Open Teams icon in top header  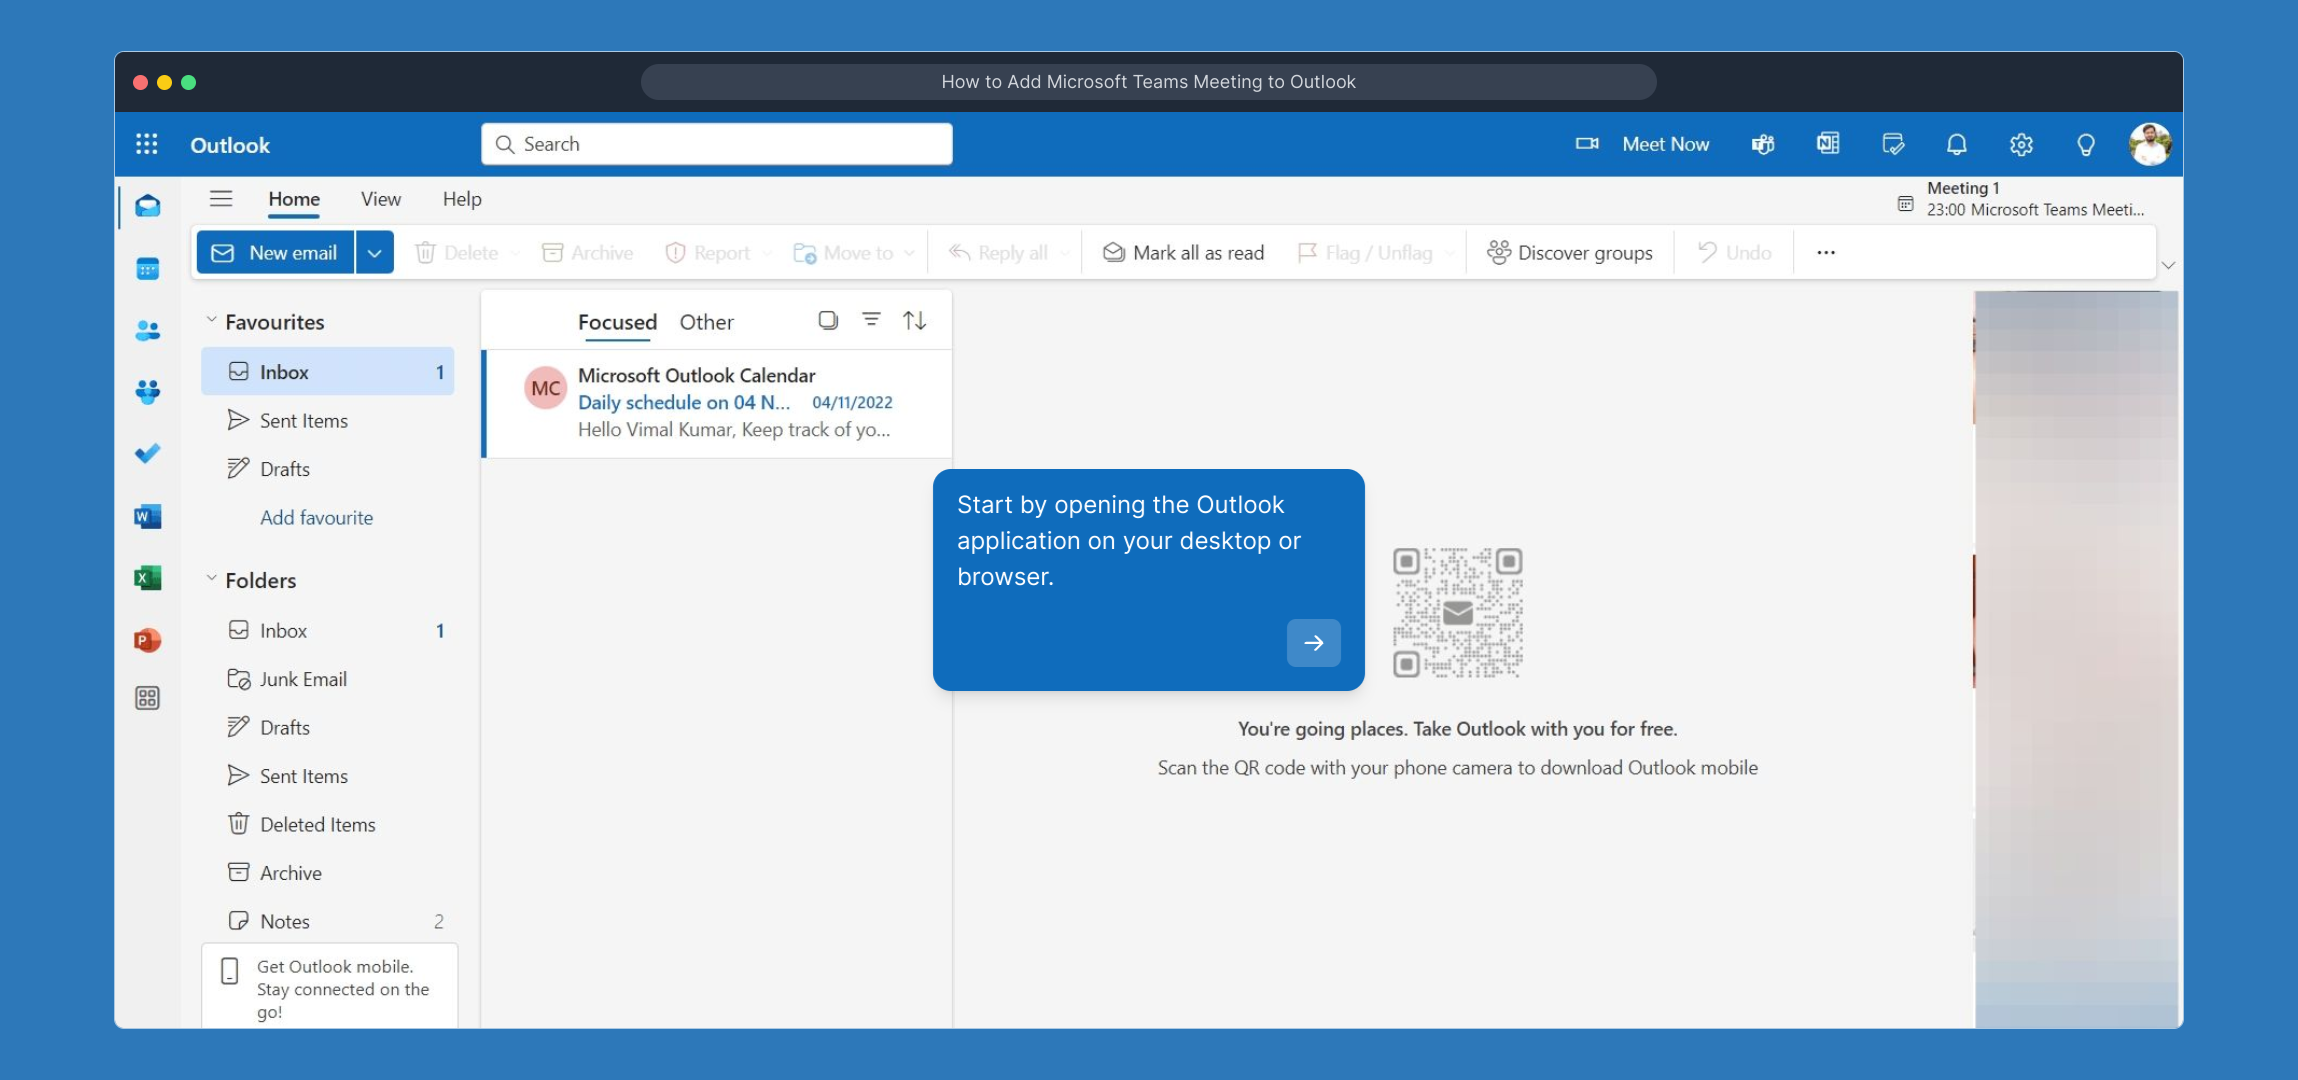1763,144
